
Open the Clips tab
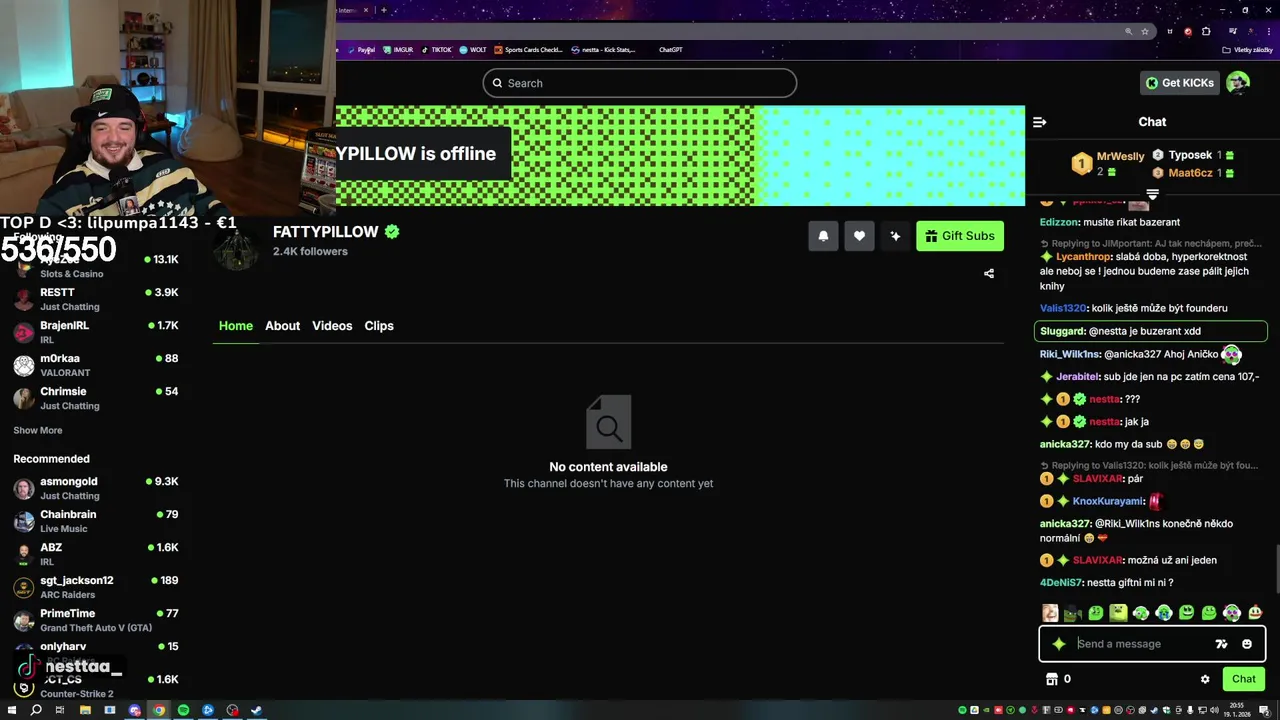coord(379,326)
